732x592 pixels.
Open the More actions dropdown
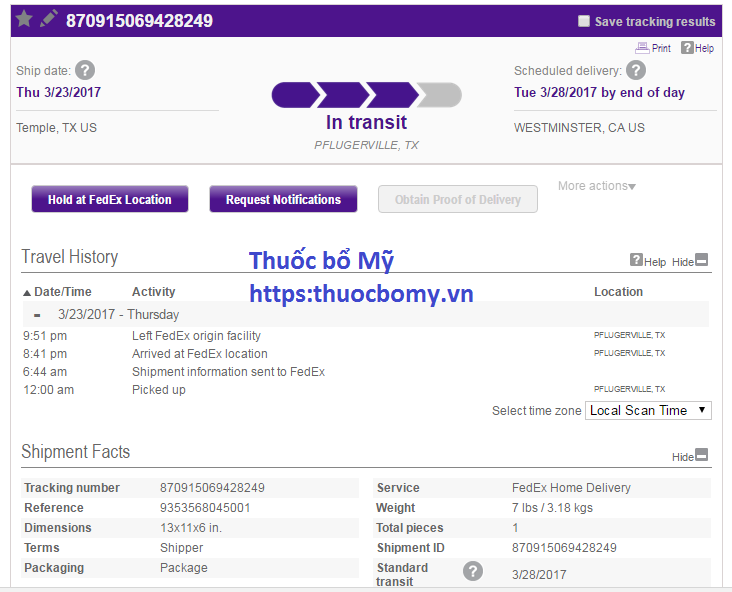coord(597,186)
